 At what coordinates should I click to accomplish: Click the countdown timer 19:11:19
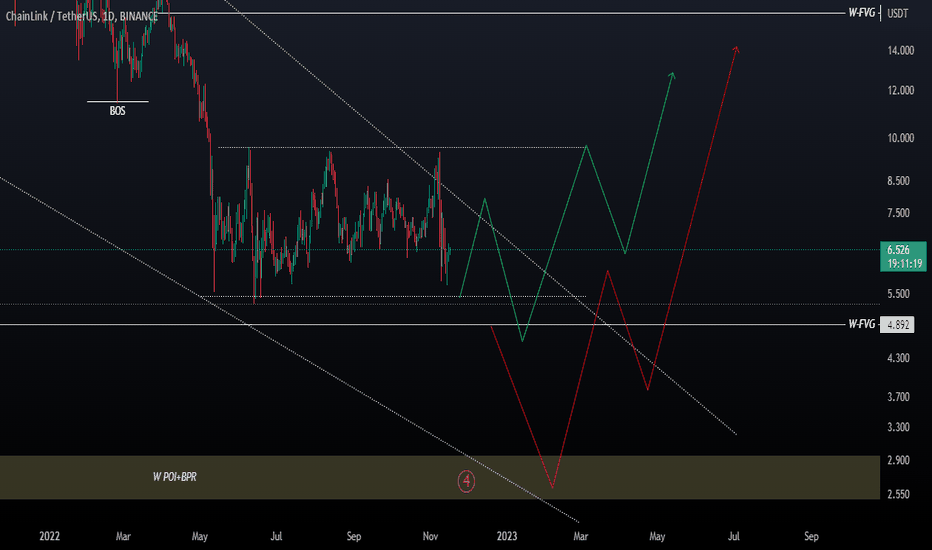[905, 263]
